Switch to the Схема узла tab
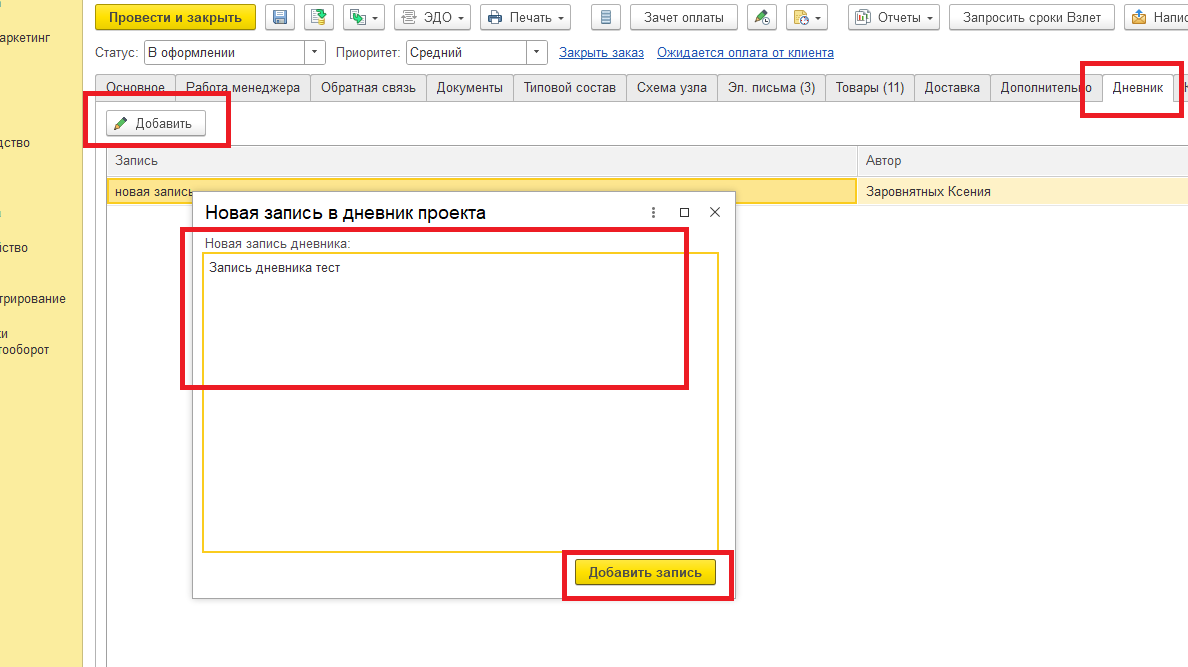The height and width of the screenshot is (667, 1188). point(672,88)
